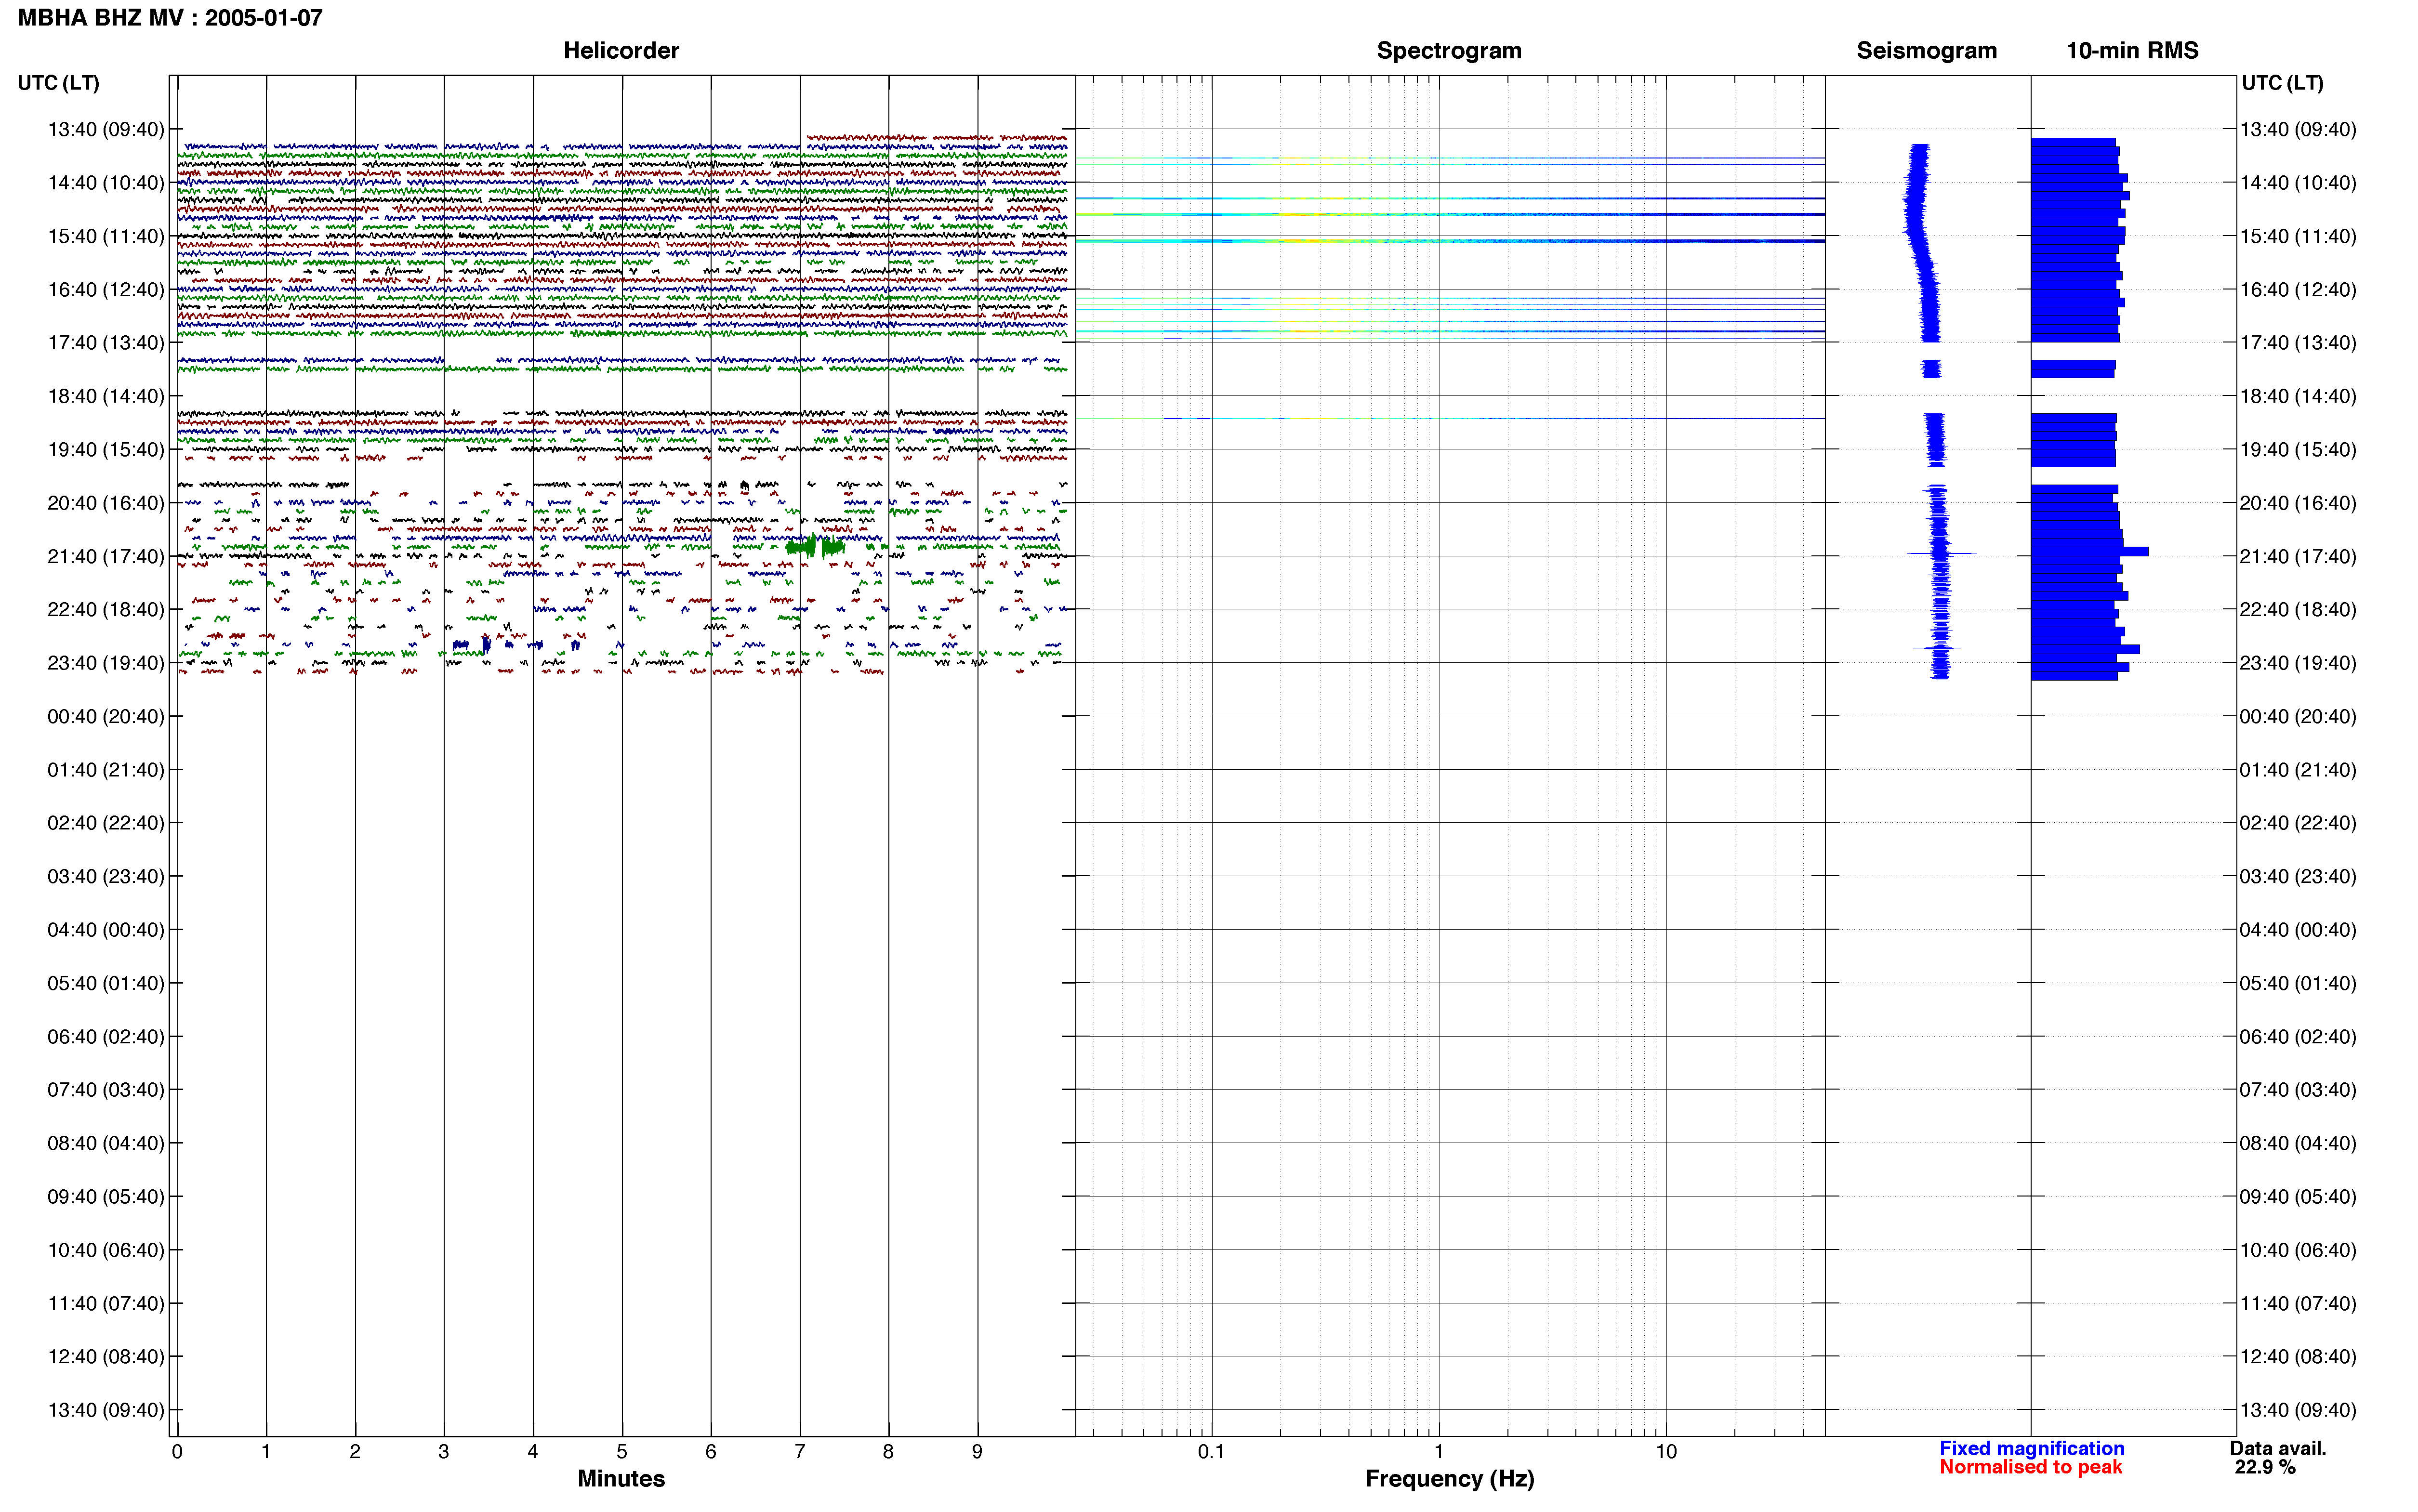The width and height of the screenshot is (2418, 1512).
Task: Click the right '16:40 (12:40)' time label
Action: pyautogui.click(x=2297, y=290)
